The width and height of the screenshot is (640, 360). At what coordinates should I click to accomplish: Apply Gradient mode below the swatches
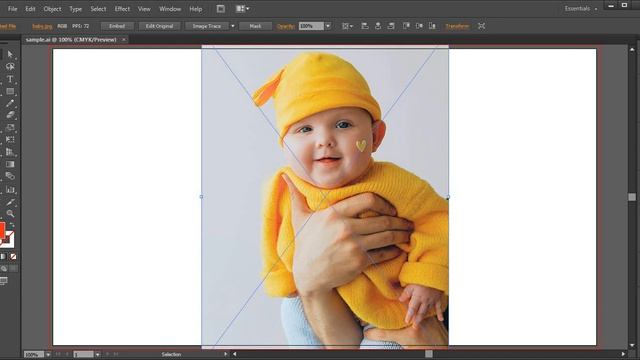(x=4, y=257)
